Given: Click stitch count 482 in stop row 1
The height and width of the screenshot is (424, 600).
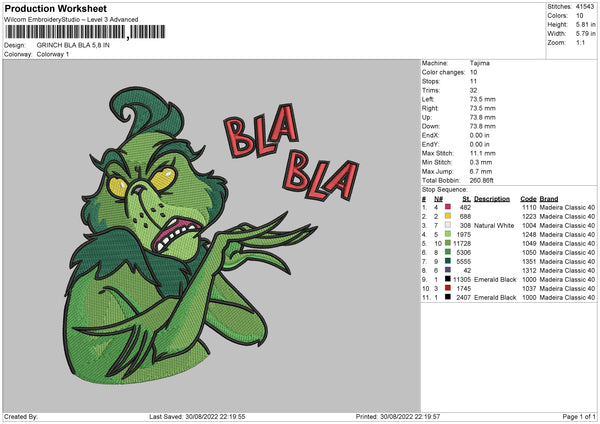Looking at the screenshot, I should [x=465, y=207].
